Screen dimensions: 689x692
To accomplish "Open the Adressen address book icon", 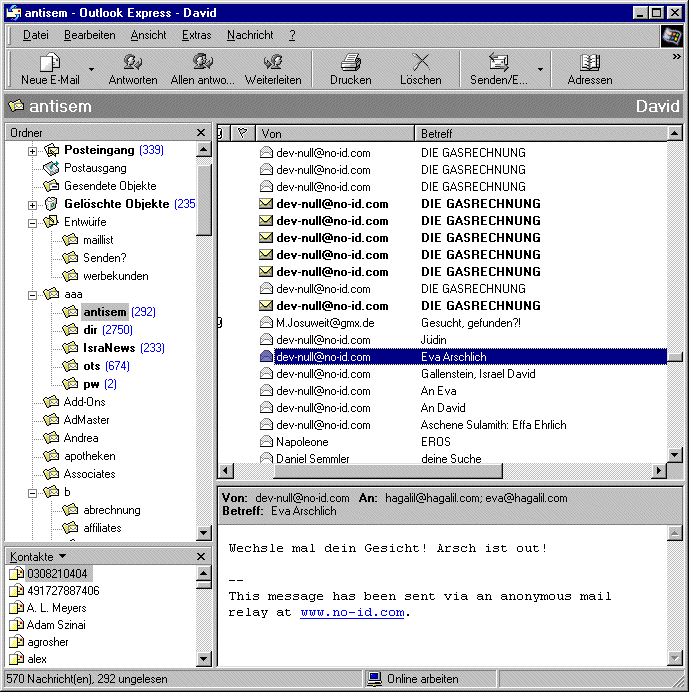I will [590, 62].
